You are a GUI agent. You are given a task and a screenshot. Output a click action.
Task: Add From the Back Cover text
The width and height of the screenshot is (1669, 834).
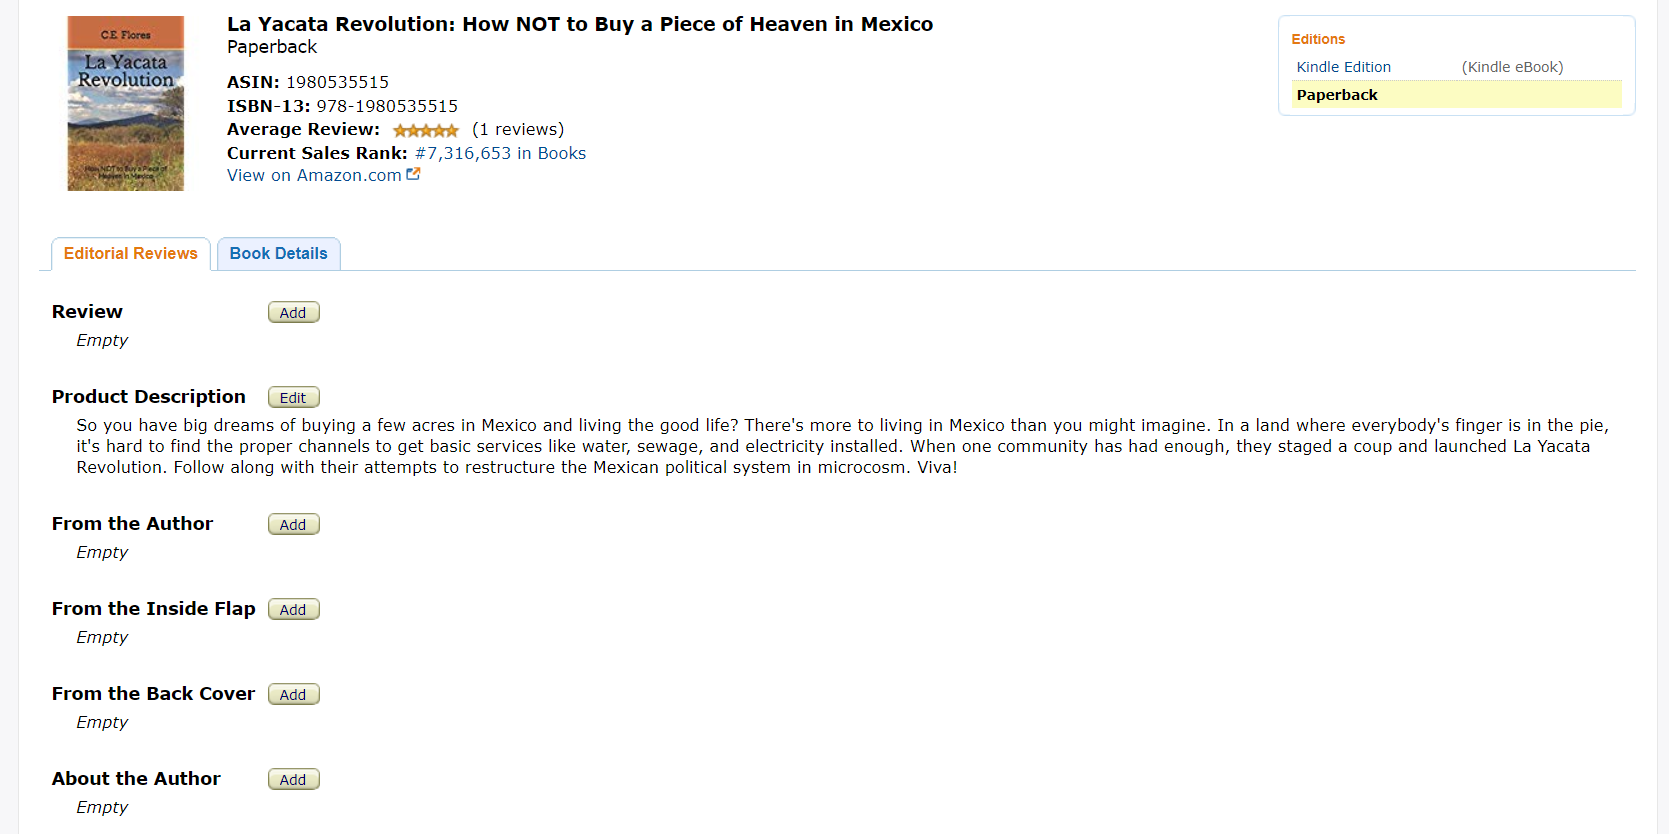(293, 694)
